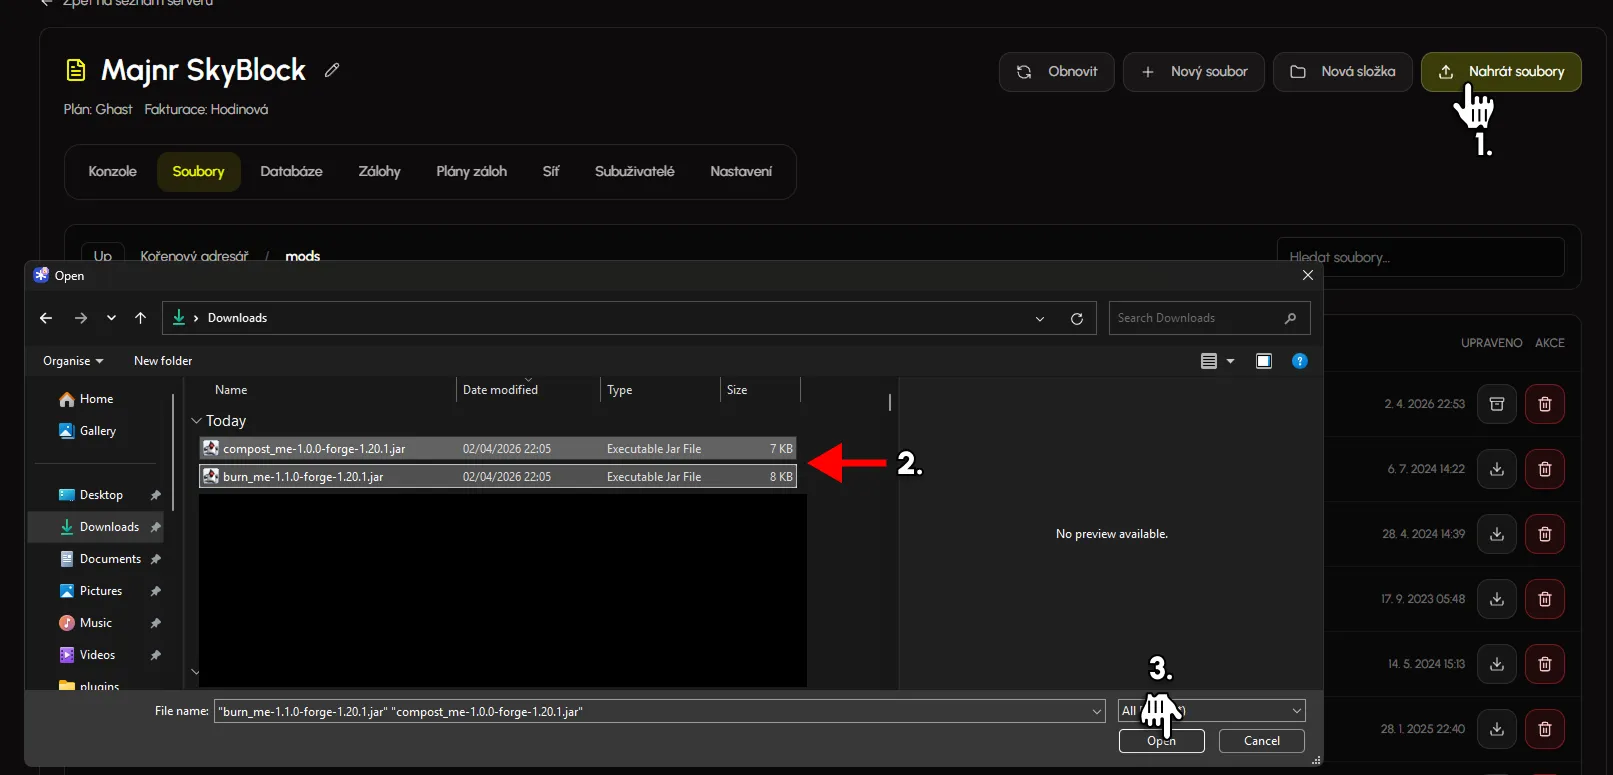The height and width of the screenshot is (775, 1613).
Task: Open view options dropdown arrow
Action: [1231, 361]
